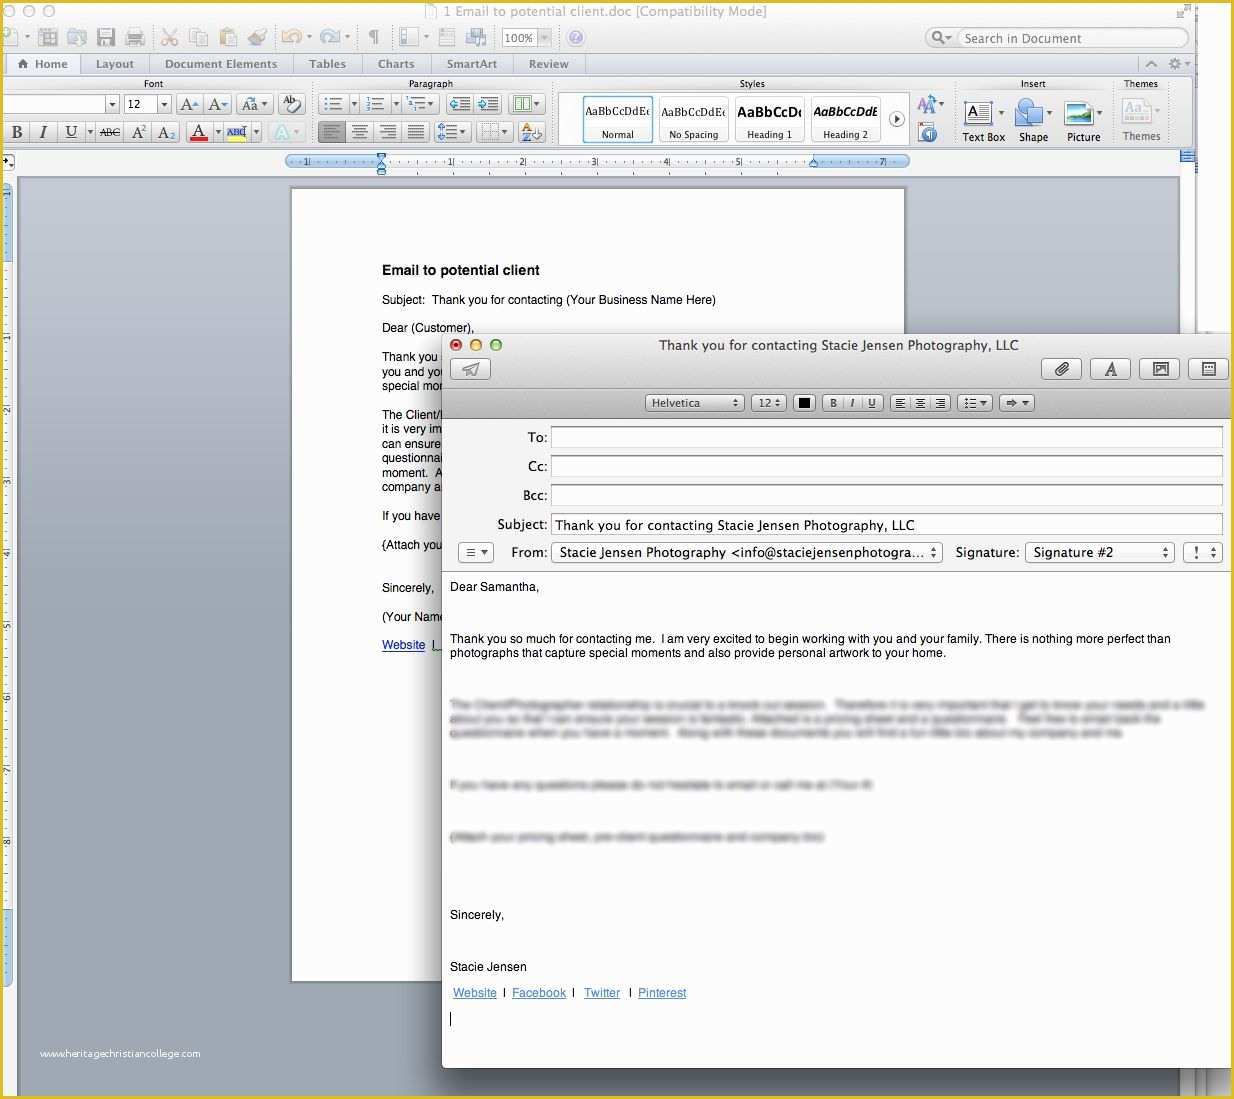Click the Twitter link in email signature

pyautogui.click(x=602, y=993)
